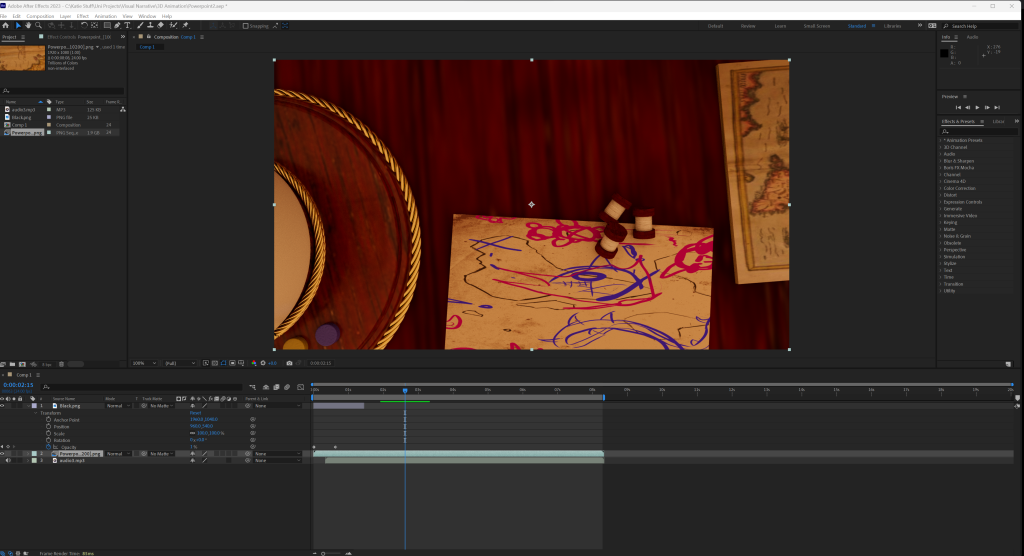This screenshot has width=1024, height=556.
Task: Toggle the Opacity stopwatch keyframing
Action: [48, 446]
